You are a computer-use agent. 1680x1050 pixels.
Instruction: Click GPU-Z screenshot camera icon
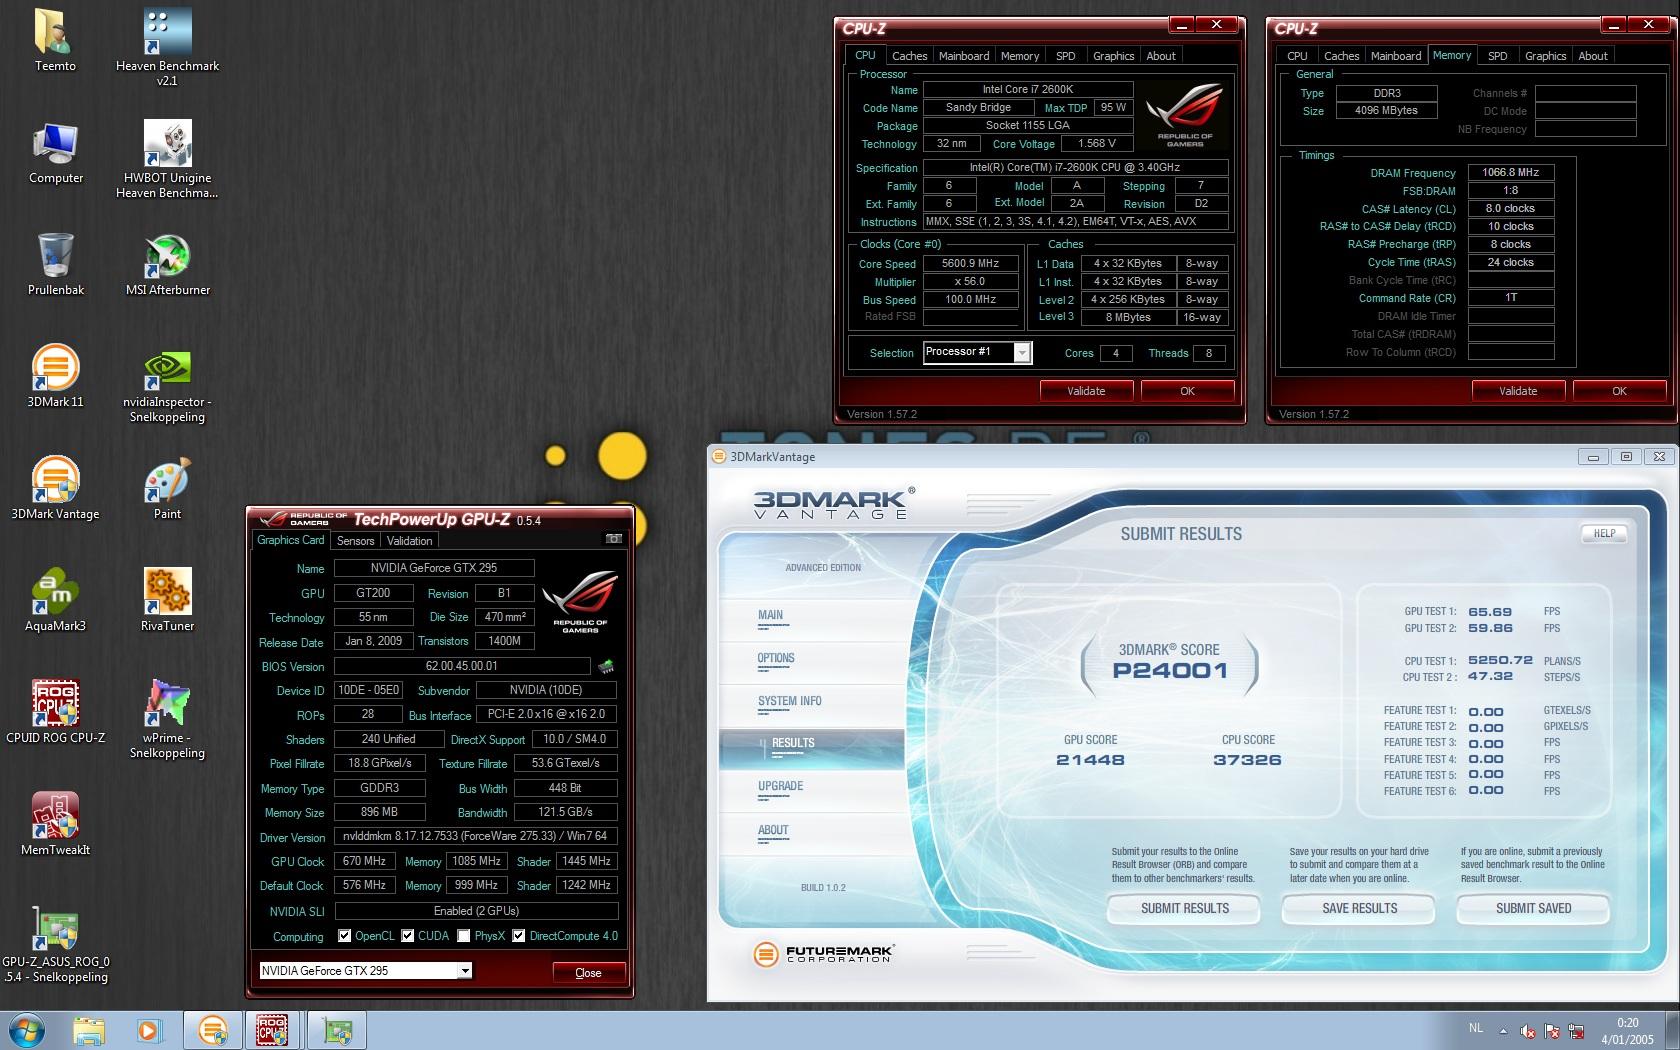coord(614,539)
